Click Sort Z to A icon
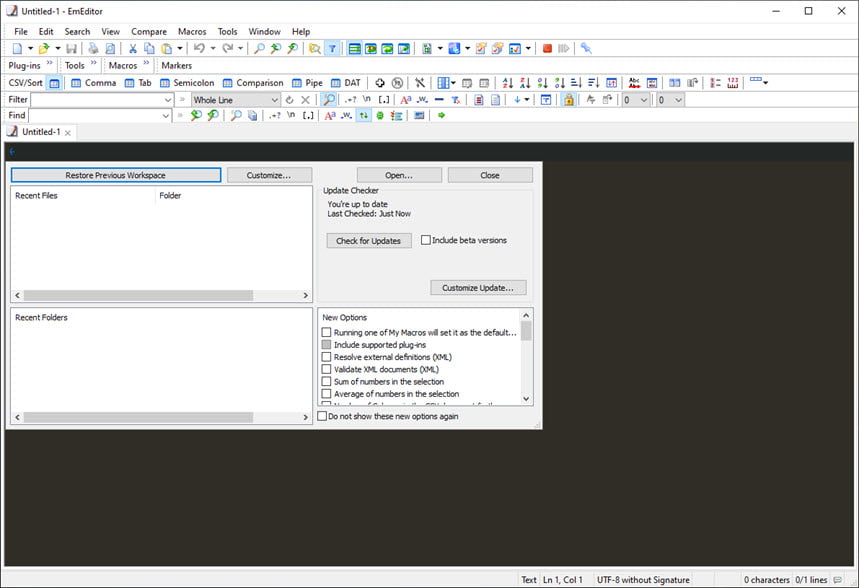Image resolution: width=859 pixels, height=588 pixels. tap(525, 83)
